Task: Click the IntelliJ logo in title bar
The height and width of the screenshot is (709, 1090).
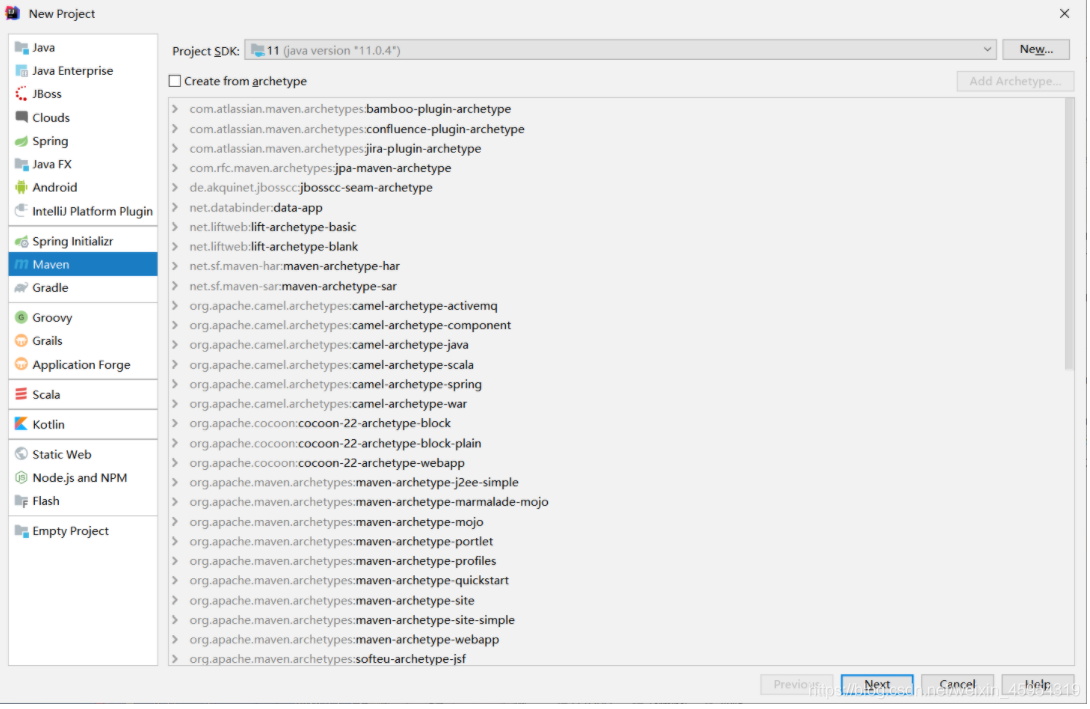Action: [x=13, y=13]
